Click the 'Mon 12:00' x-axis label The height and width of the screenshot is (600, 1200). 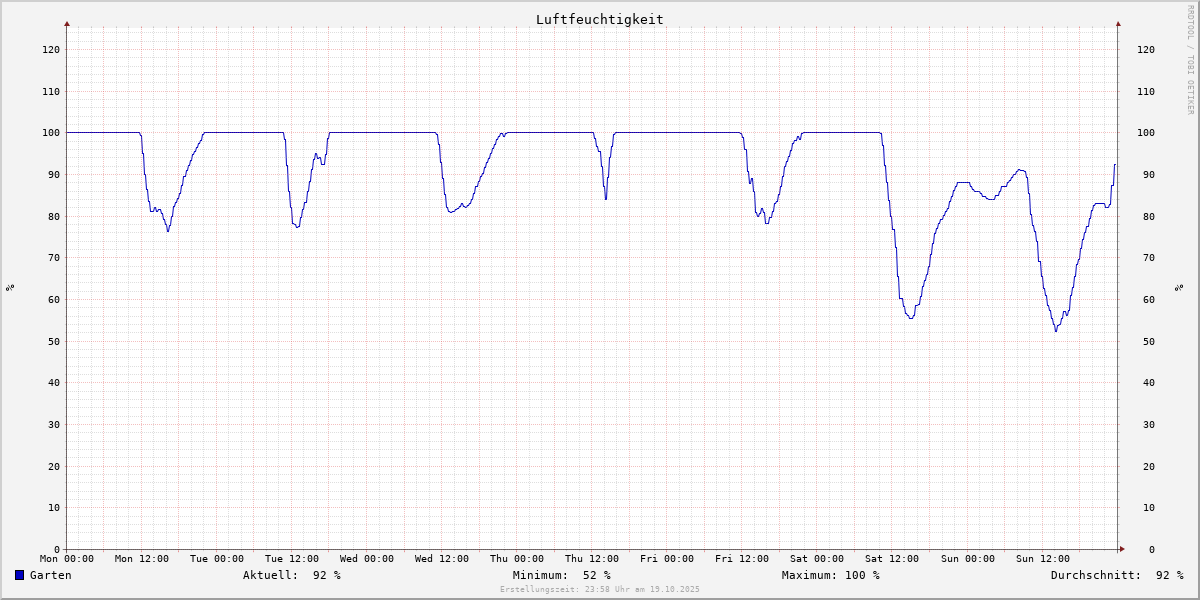click(142, 559)
